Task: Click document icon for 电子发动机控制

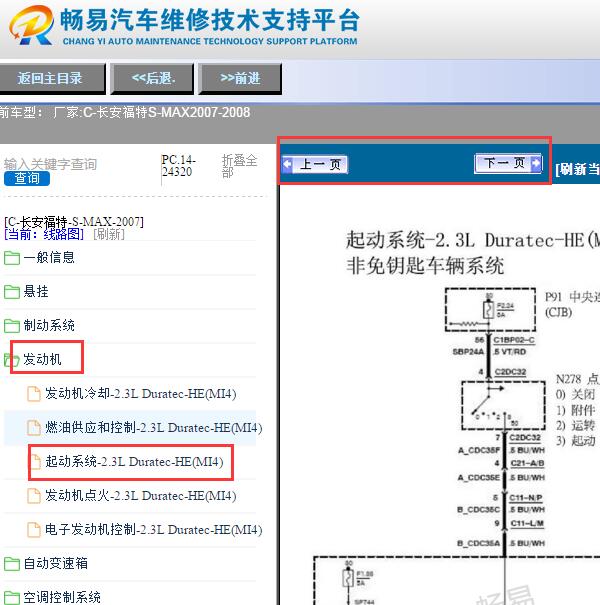Action: (x=34, y=530)
